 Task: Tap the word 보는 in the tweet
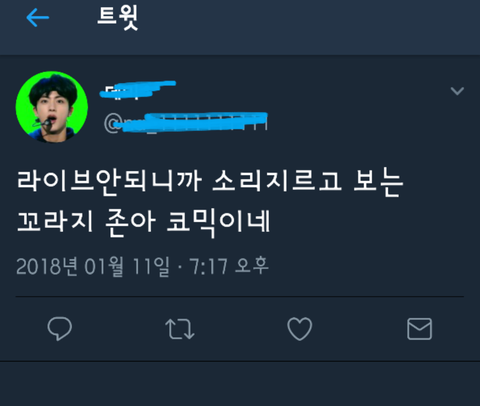point(378,182)
